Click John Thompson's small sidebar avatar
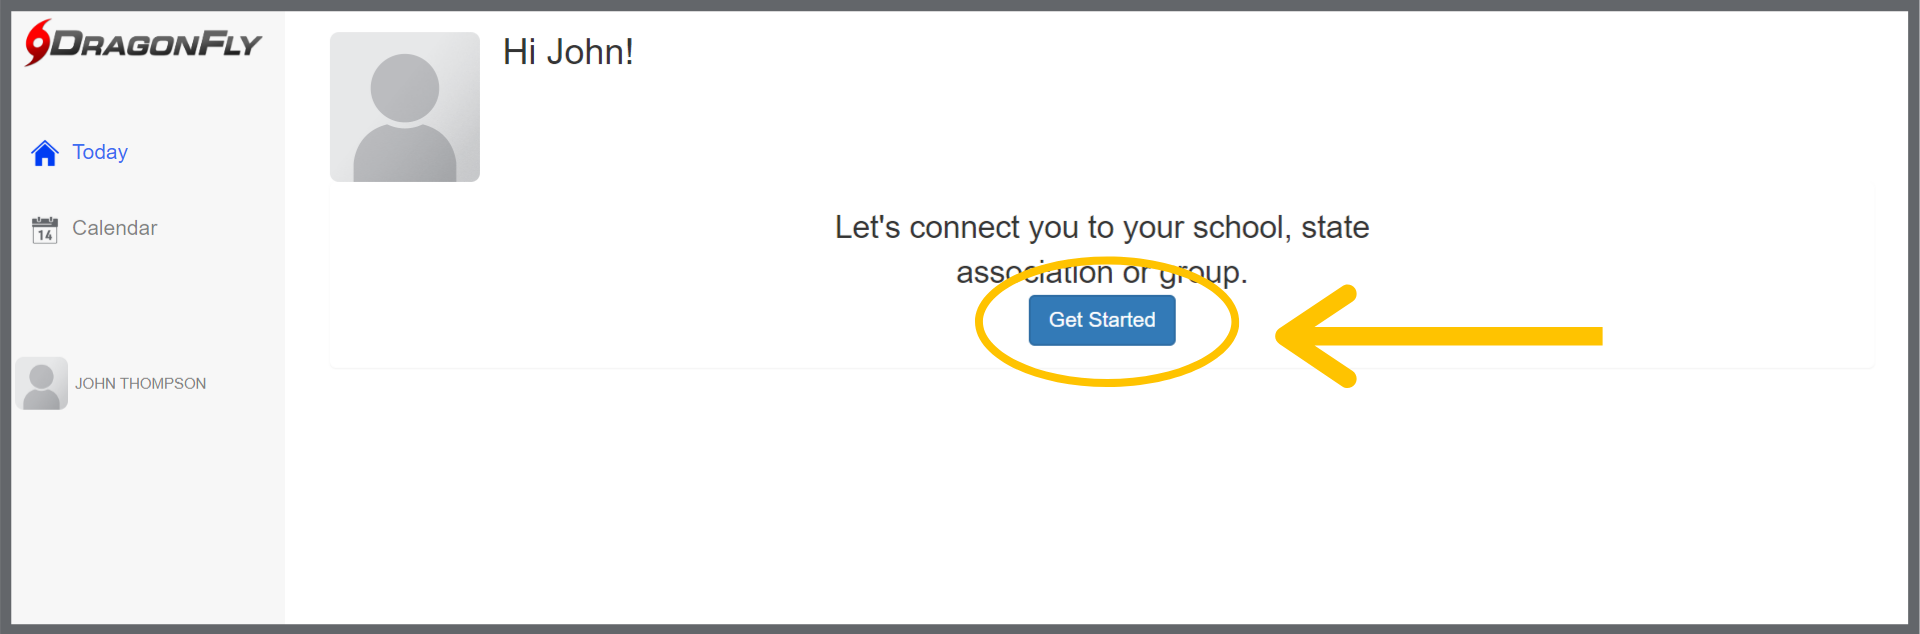Viewport: 1920px width, 634px height. pos(42,384)
